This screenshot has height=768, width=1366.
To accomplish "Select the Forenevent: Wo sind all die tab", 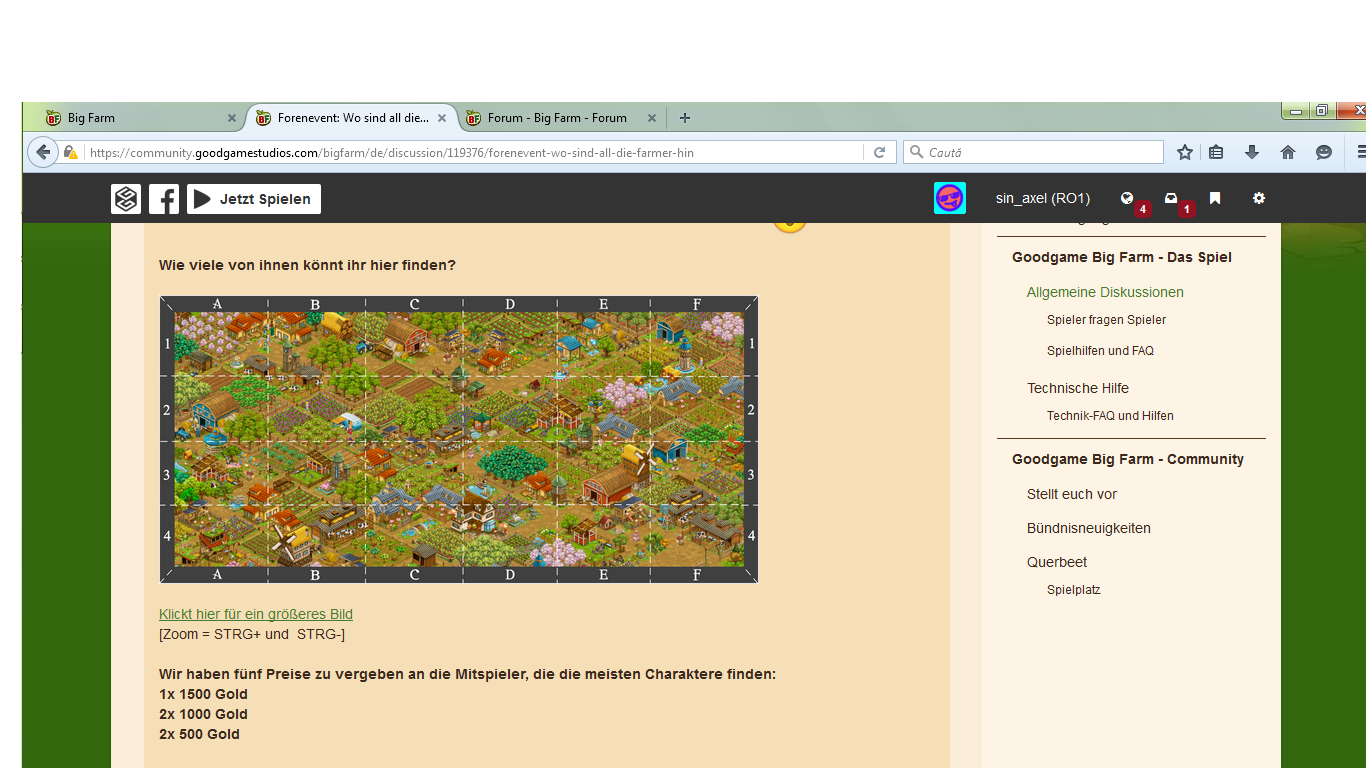I will (x=353, y=118).
